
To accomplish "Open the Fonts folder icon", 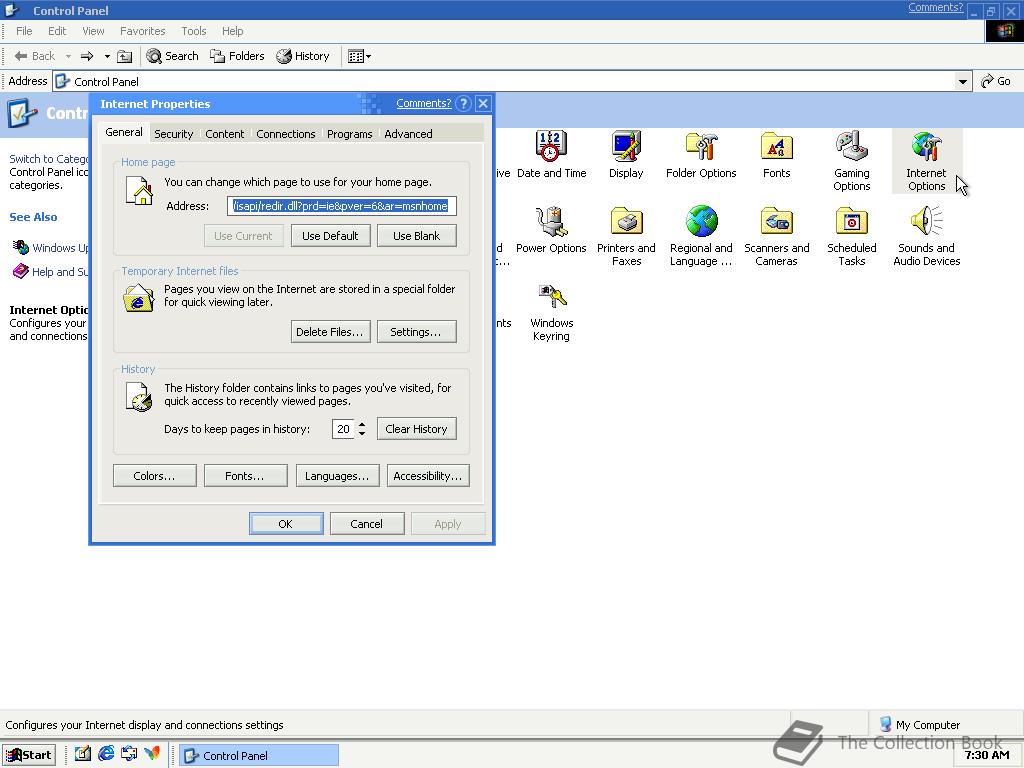I will coord(776,155).
